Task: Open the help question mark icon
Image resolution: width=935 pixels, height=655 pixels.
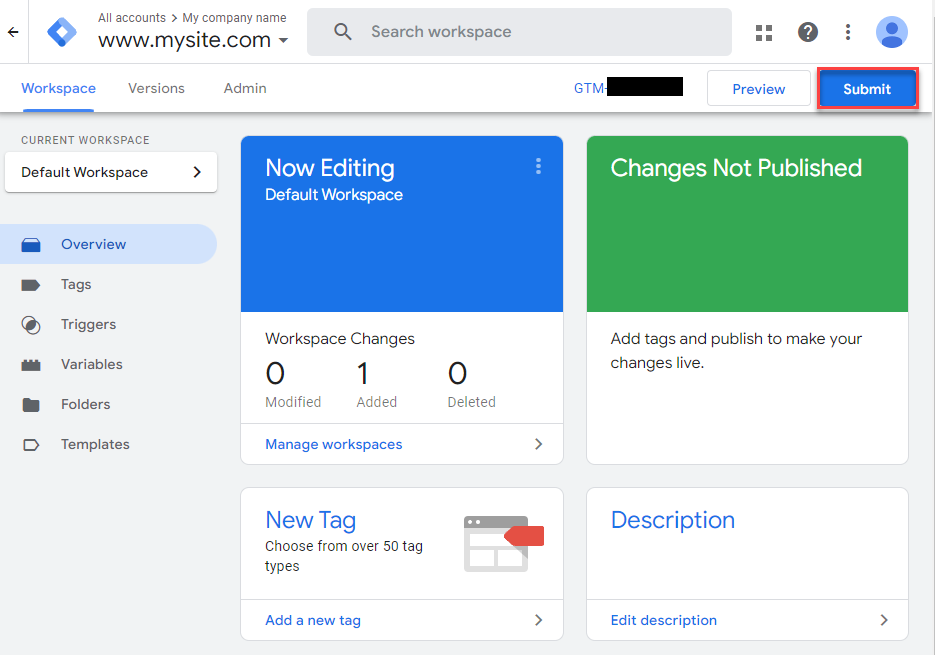Action: pyautogui.click(x=808, y=32)
